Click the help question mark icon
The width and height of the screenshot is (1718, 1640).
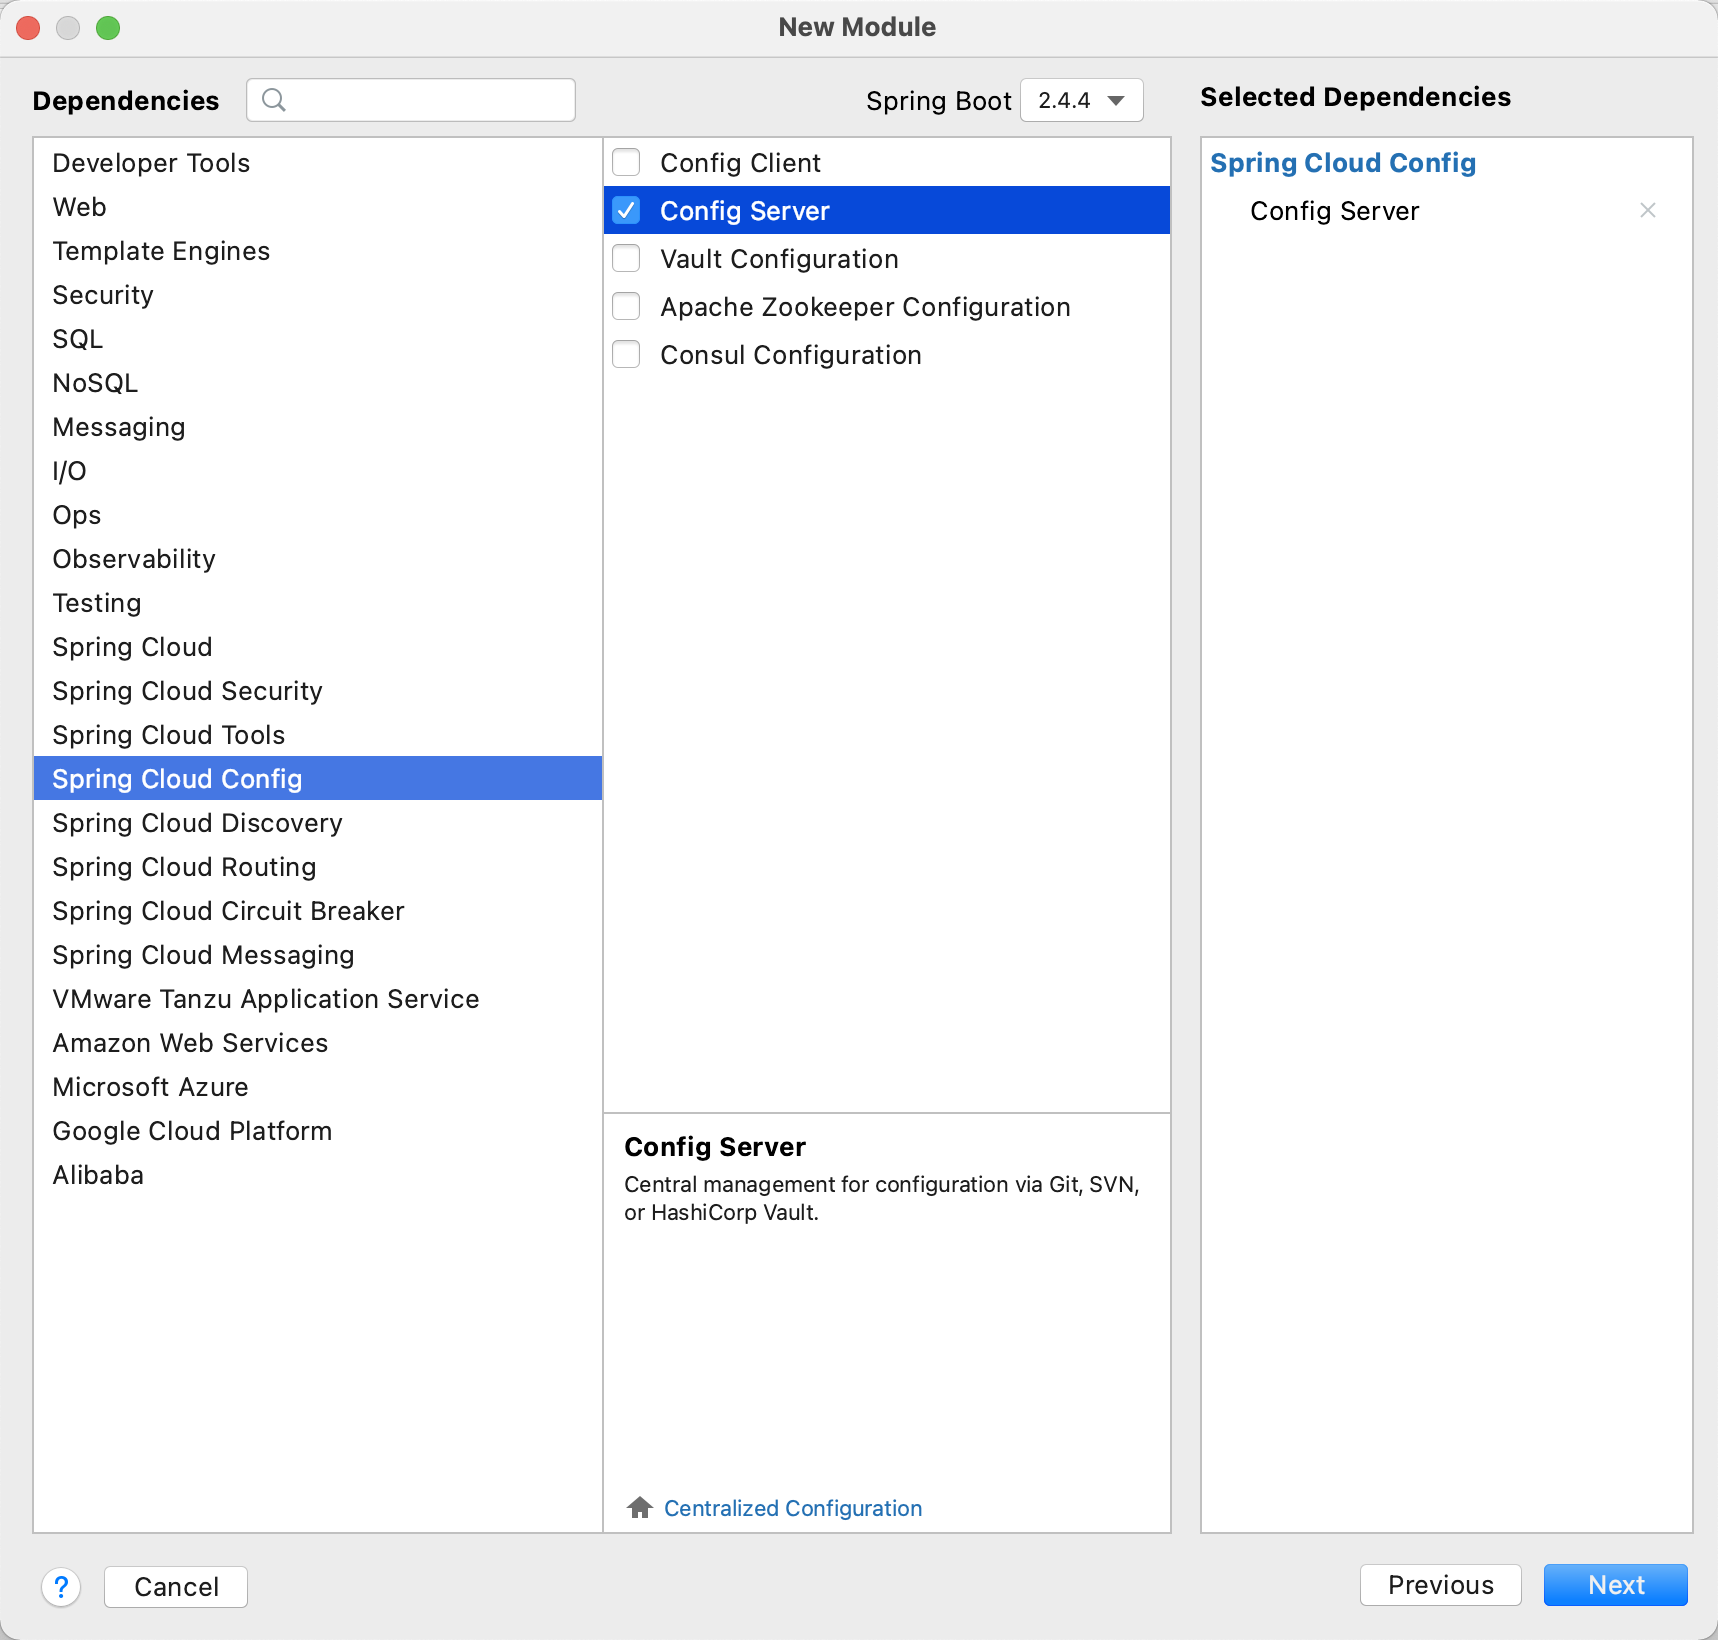coord(61,1587)
